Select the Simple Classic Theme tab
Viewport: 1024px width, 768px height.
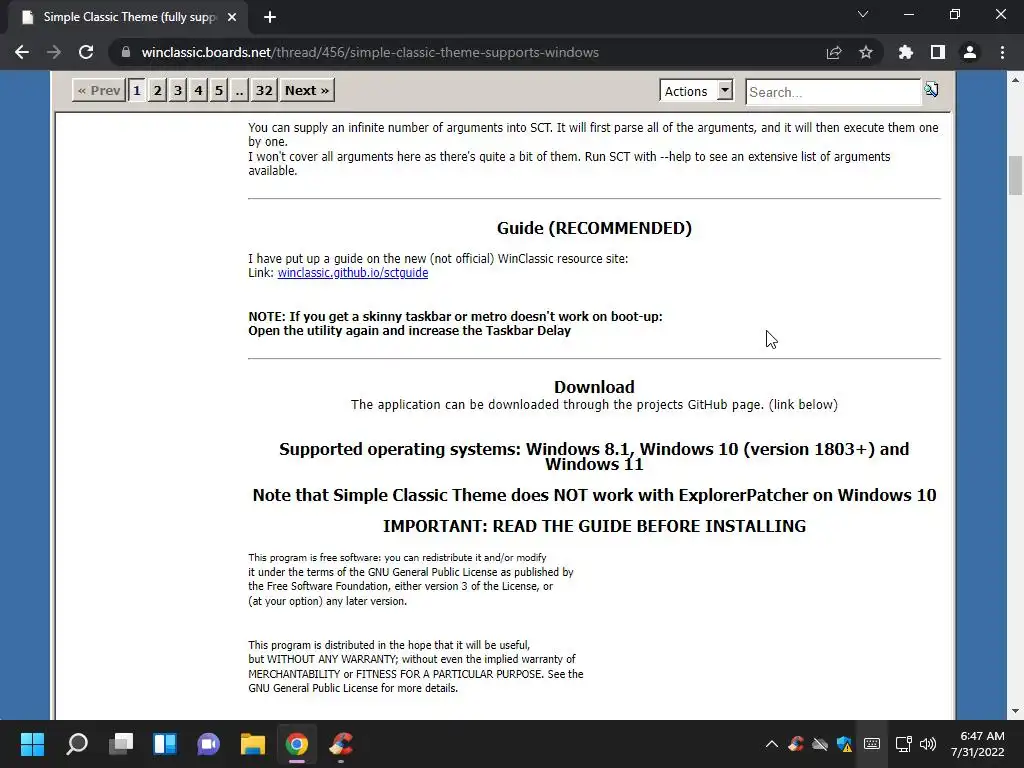pyautogui.click(x=128, y=18)
